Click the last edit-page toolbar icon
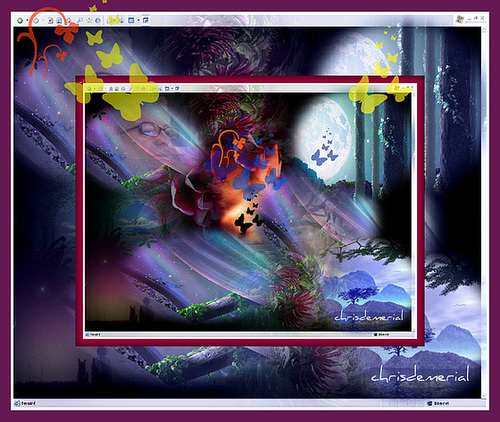Screen dimensions: 500x422 [146, 21]
